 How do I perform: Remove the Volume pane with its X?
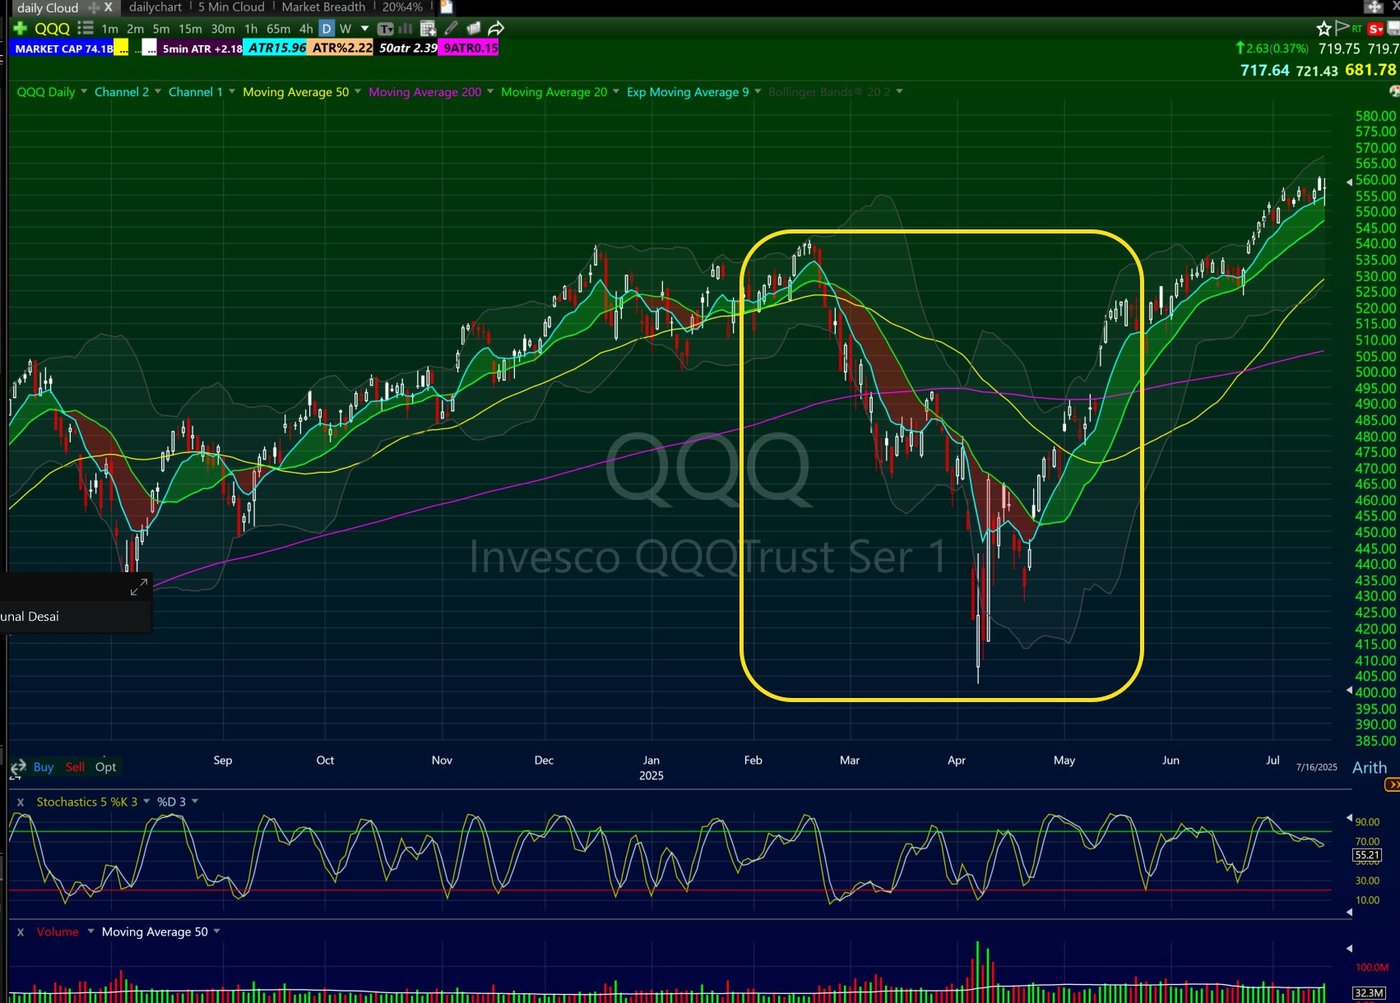coord(20,932)
